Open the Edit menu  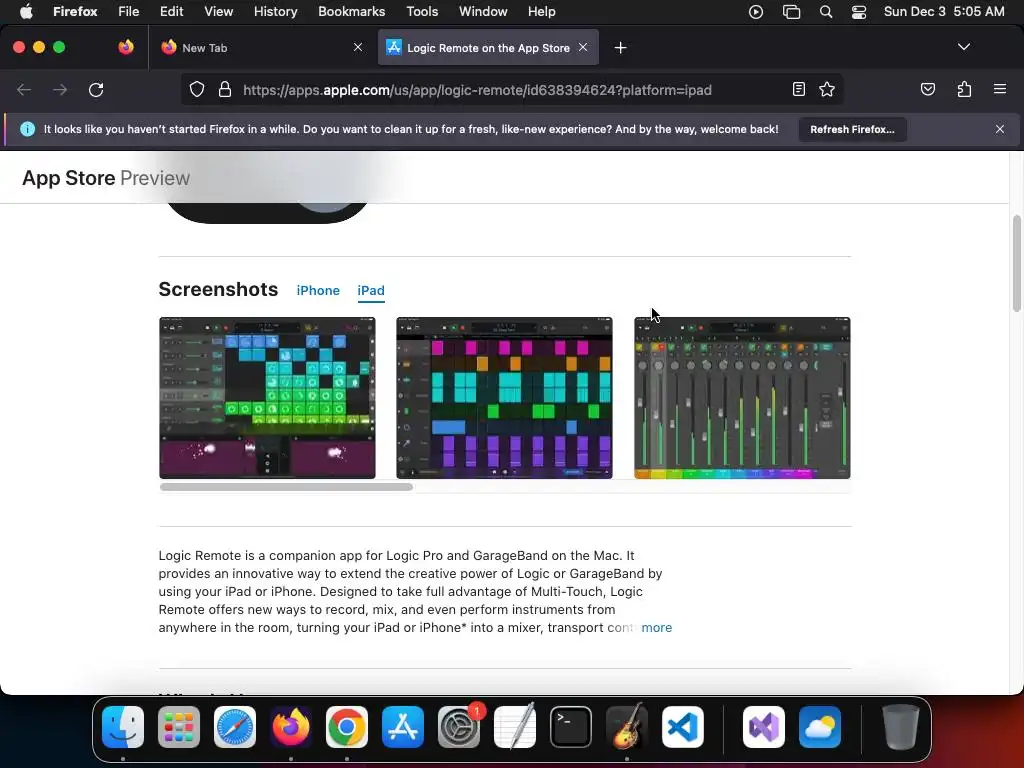pos(171,12)
